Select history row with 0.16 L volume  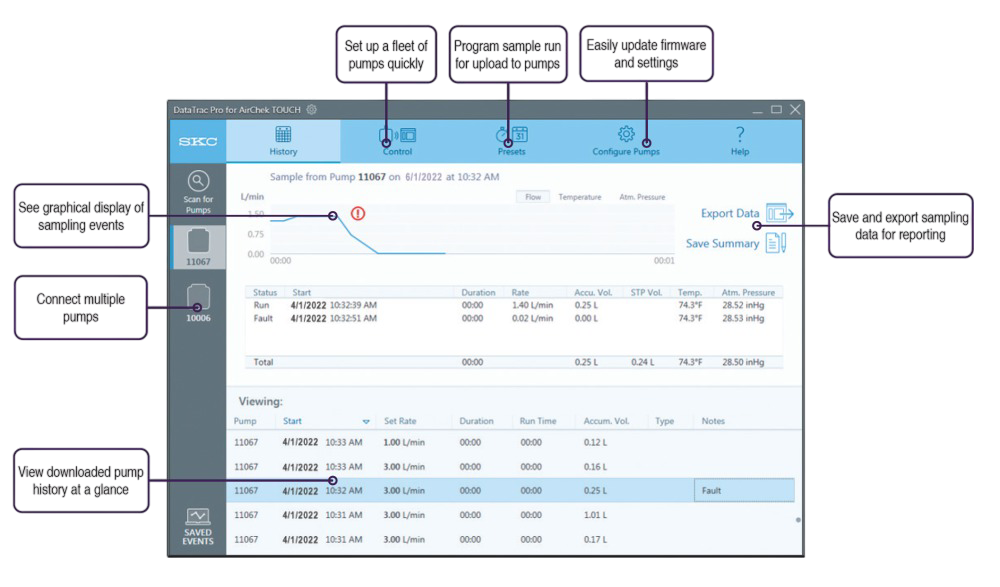[514, 466]
